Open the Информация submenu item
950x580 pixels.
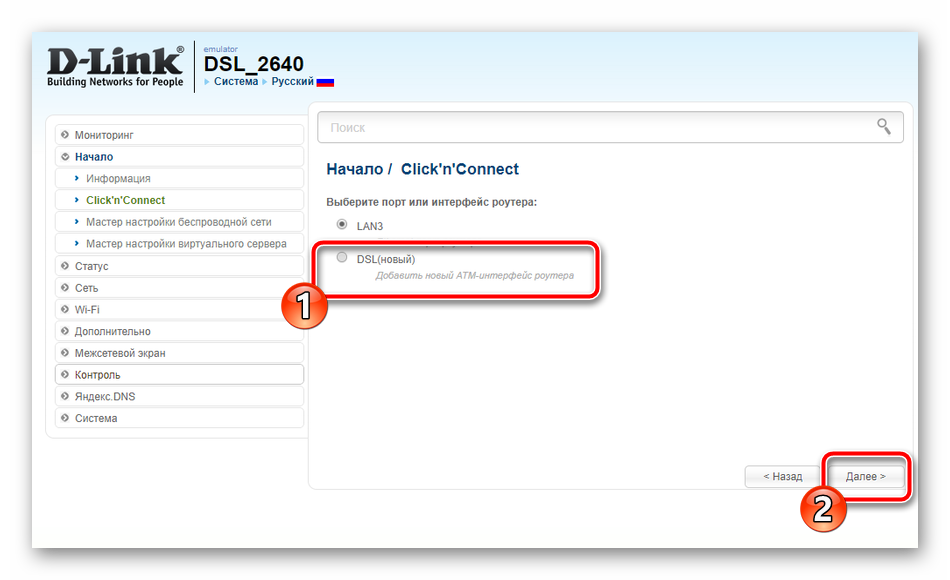point(179,178)
